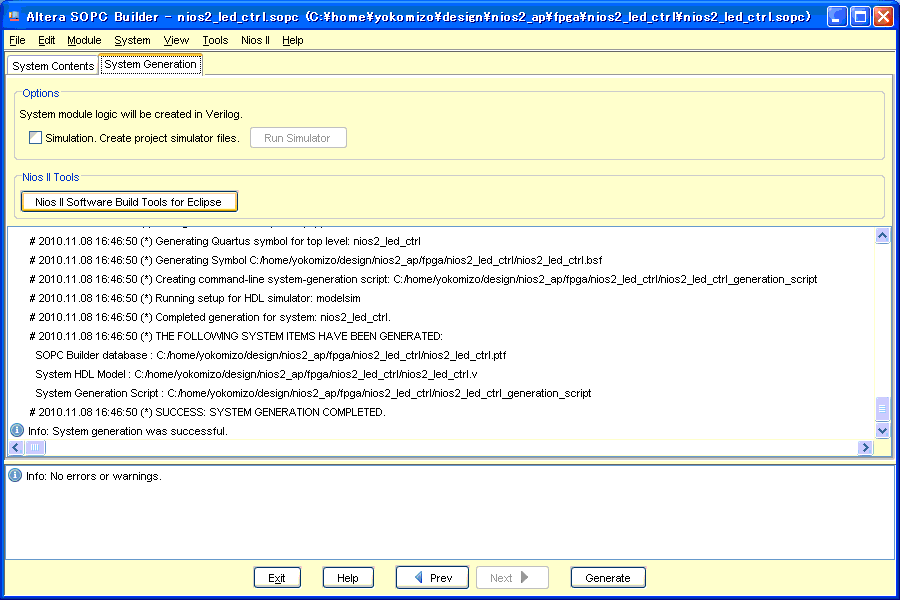This screenshot has height=600, width=900.
Task: Select 'Generating Symbol' nios2_led_ctrl.bsf log line
Action: (315, 260)
